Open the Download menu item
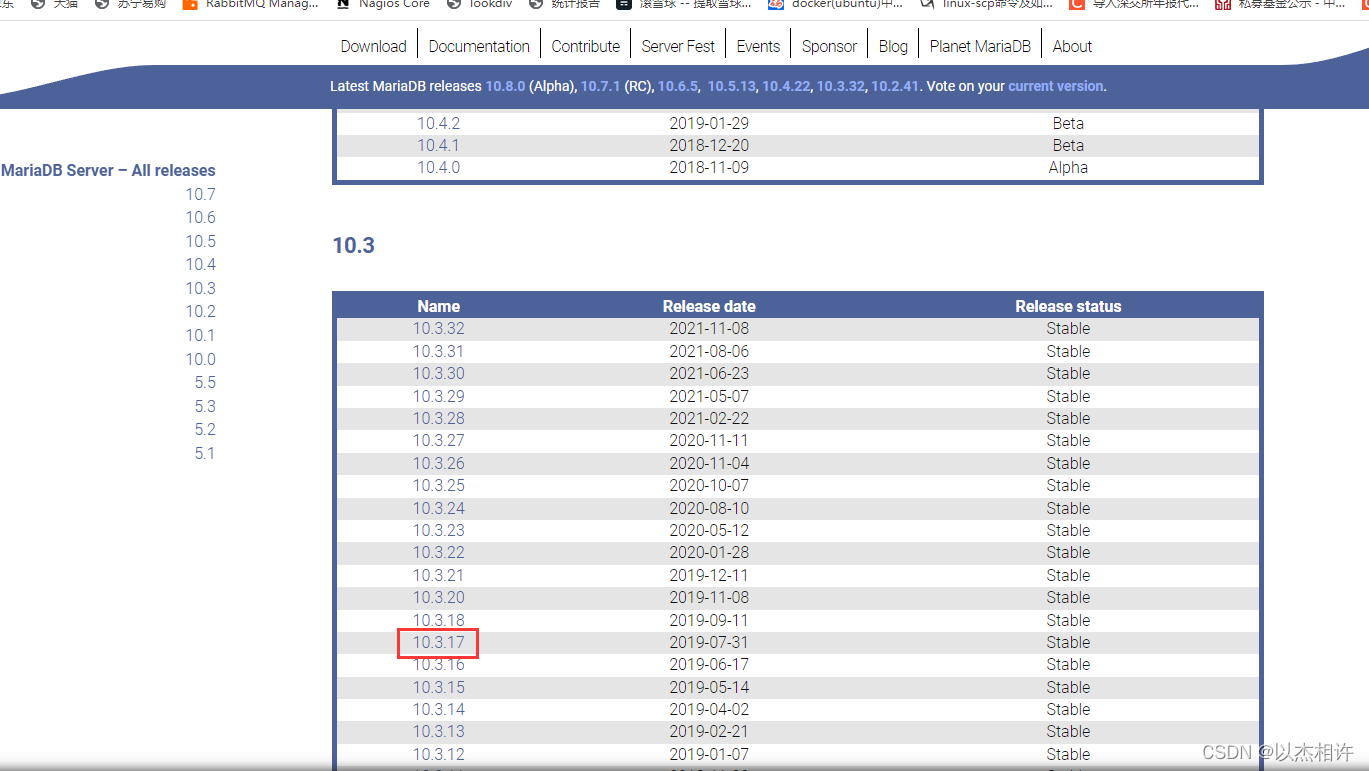This screenshot has width=1369, height=771. 373,46
